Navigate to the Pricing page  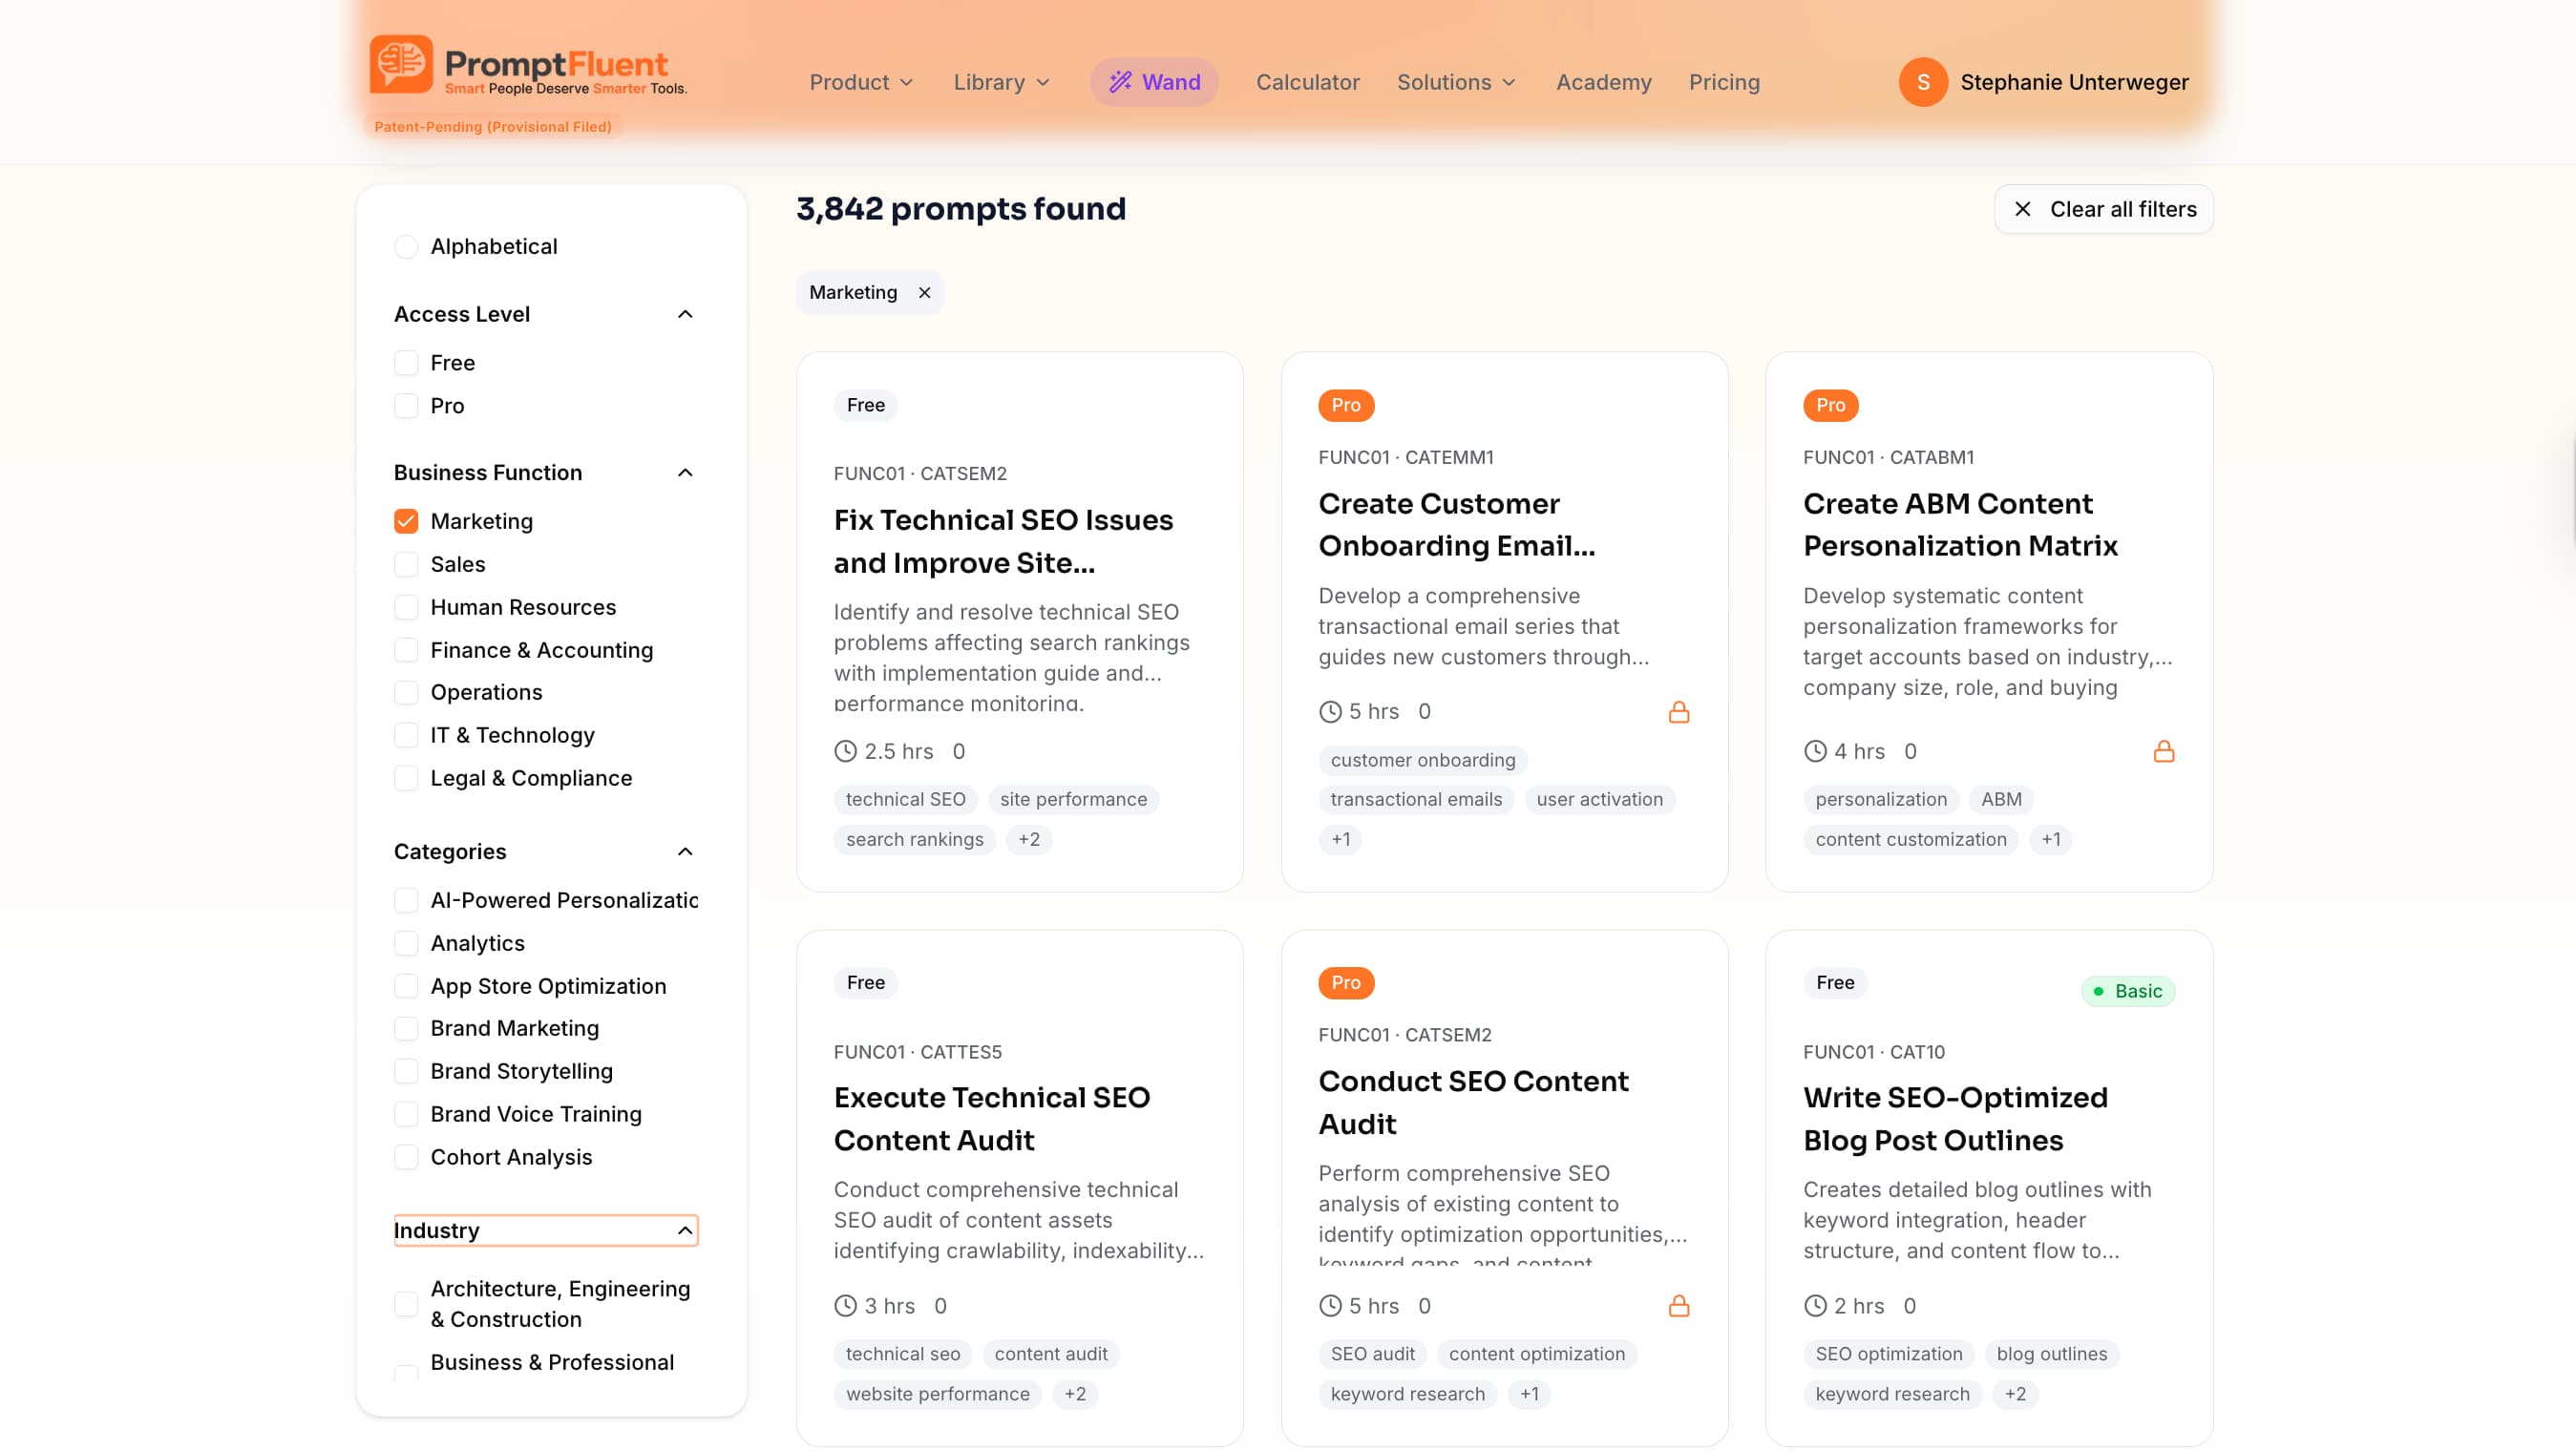coord(1724,82)
